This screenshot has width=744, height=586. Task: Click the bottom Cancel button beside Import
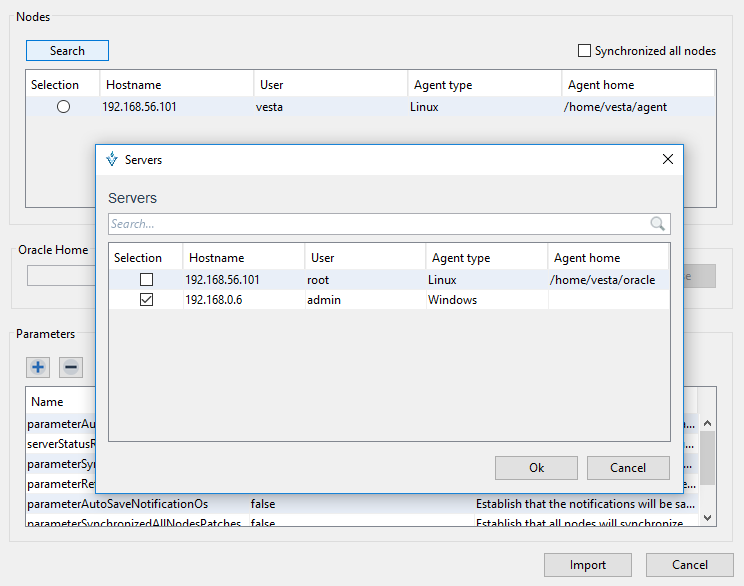click(690, 565)
